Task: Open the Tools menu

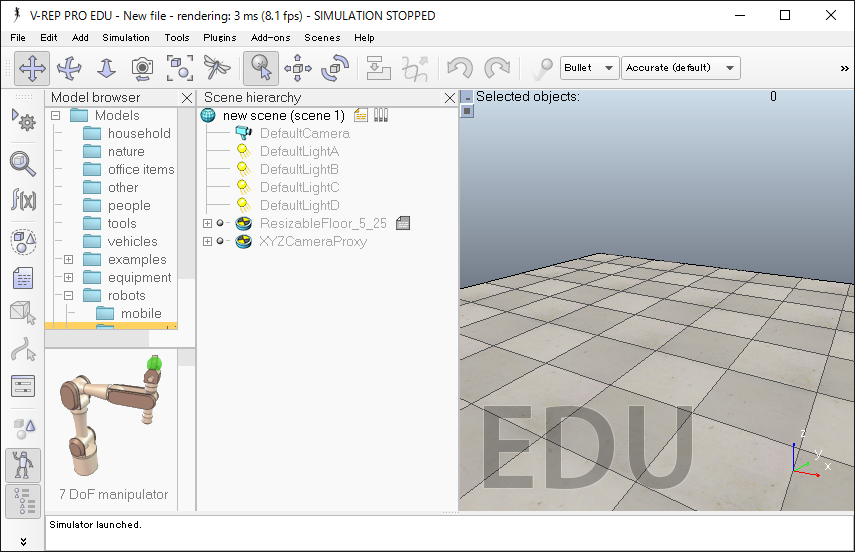Action: [177, 38]
